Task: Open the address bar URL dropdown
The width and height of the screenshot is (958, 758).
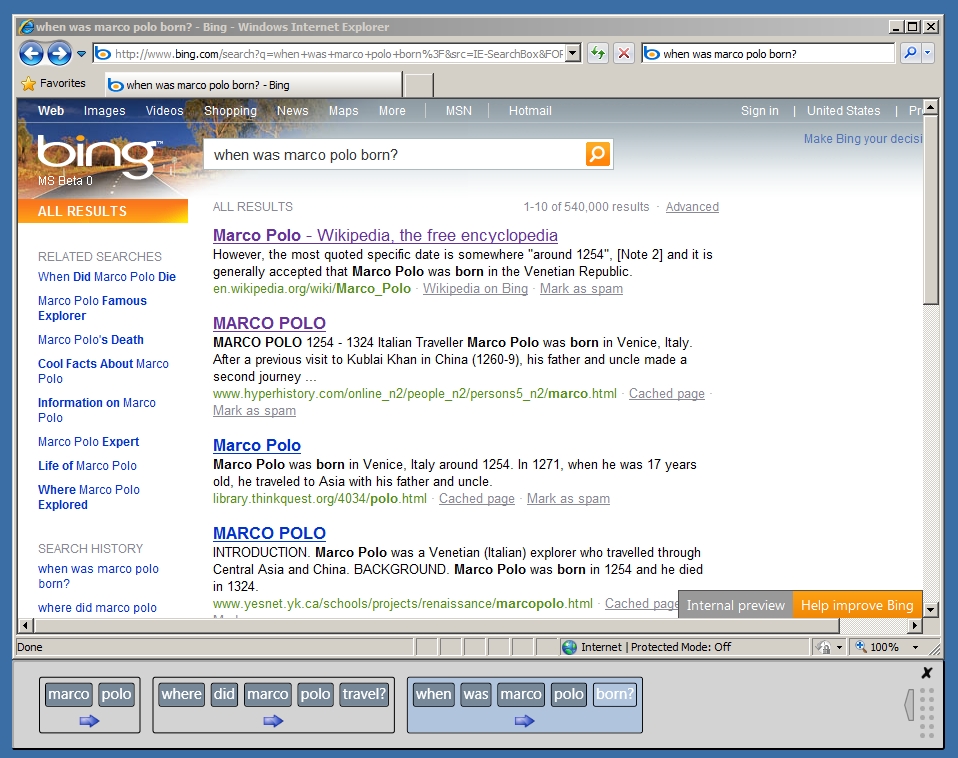Action: 573,54
